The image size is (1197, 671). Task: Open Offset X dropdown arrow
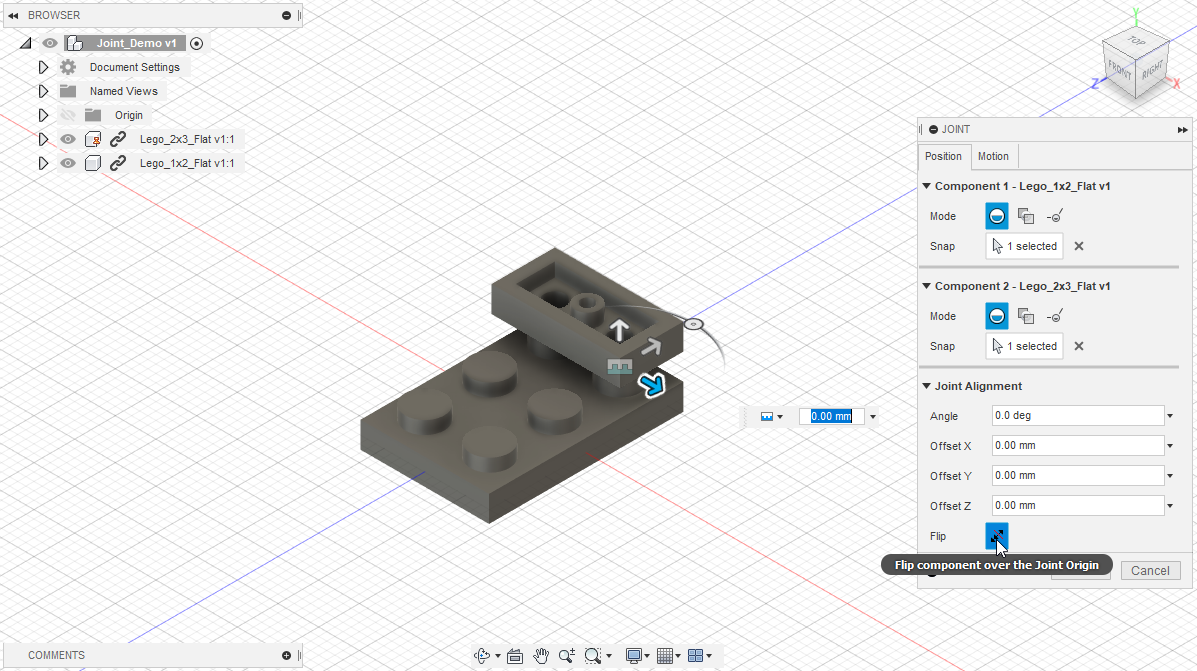[x=1170, y=446]
